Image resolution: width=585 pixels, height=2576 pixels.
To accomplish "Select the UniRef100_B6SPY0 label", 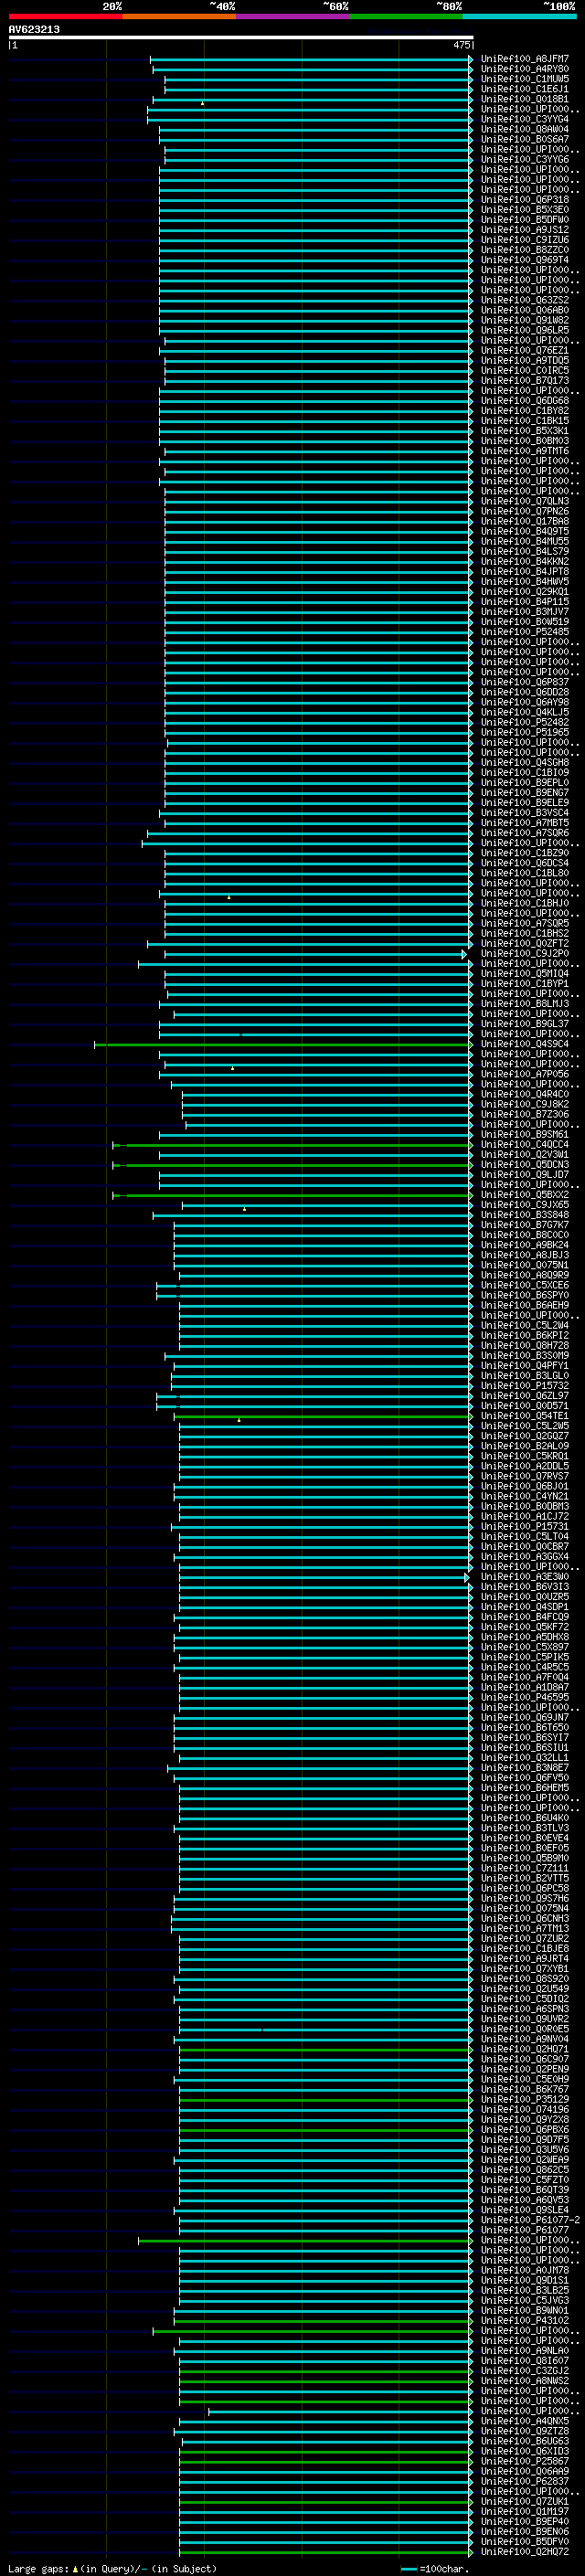I will pos(525,1295).
